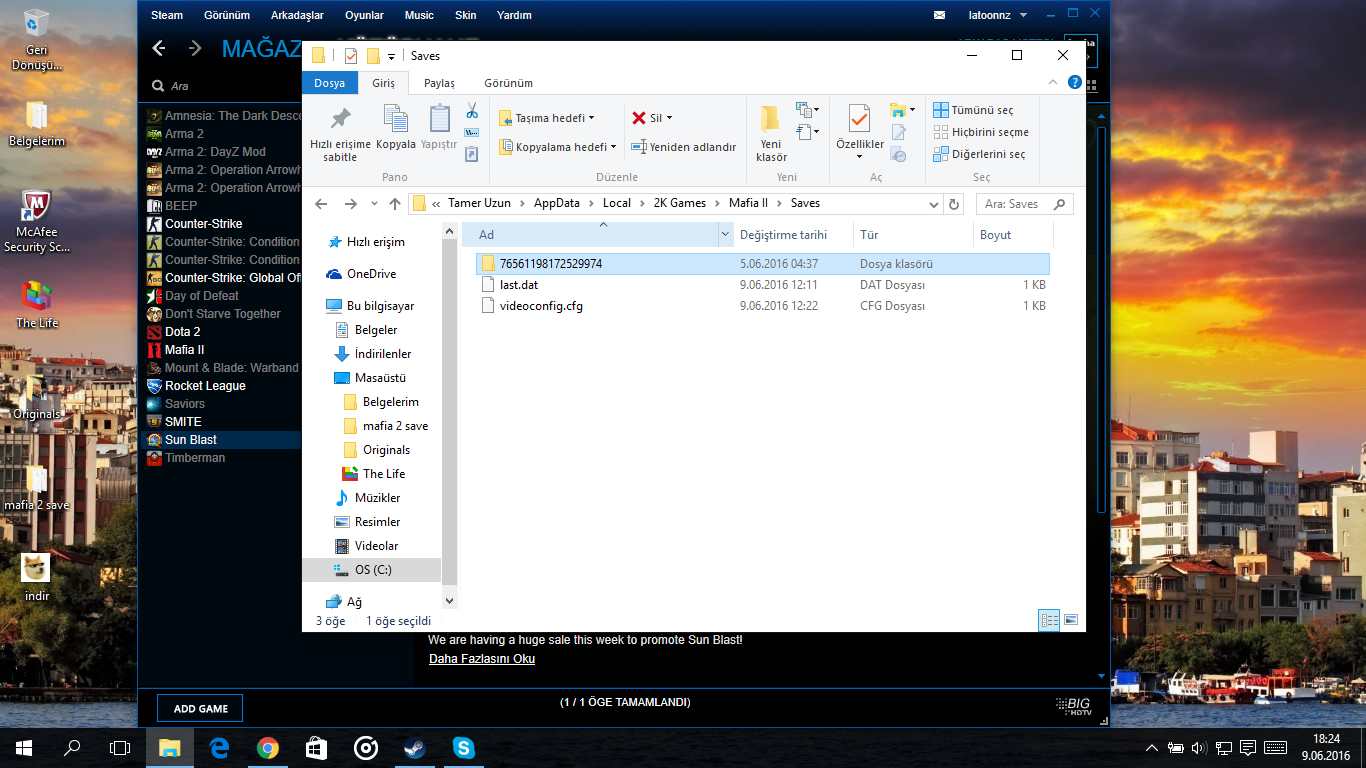Open Chrome from the taskbar
Viewport: 1366px width, 768px height.
267,747
